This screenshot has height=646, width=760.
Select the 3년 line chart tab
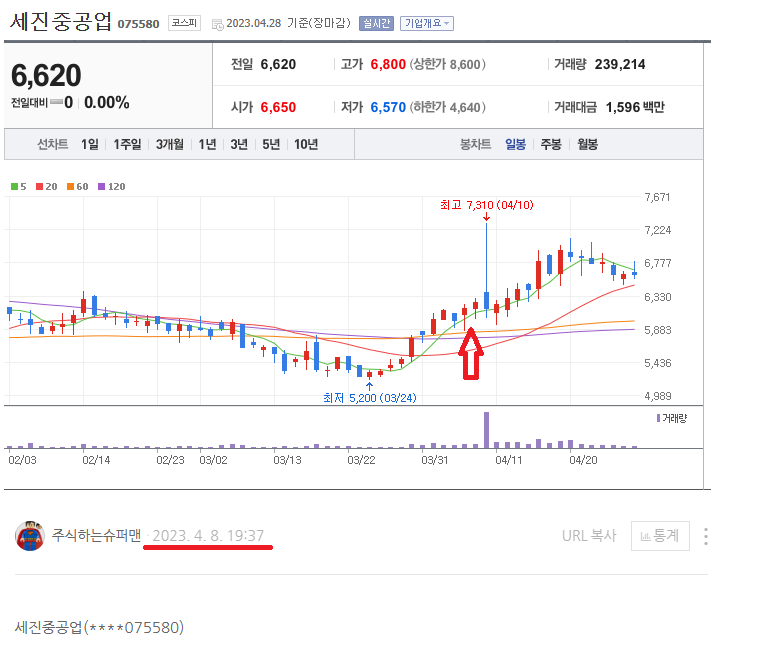tap(239, 144)
